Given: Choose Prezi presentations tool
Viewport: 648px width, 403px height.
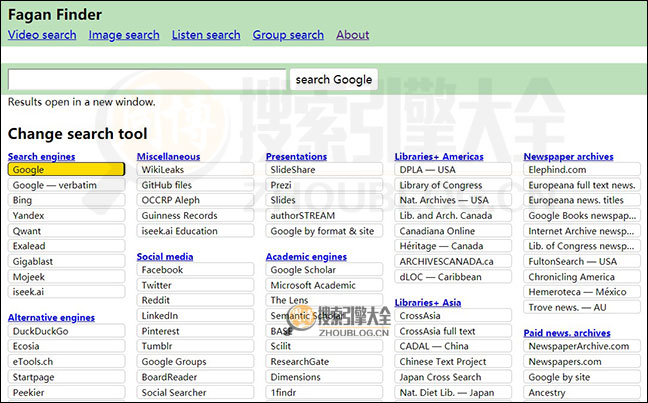Looking at the screenshot, I should click(324, 185).
